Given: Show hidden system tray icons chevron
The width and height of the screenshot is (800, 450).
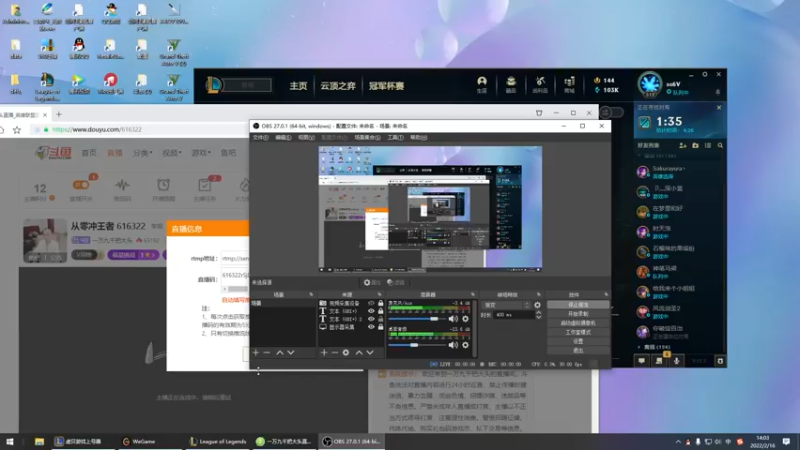Looking at the screenshot, I should (678, 442).
